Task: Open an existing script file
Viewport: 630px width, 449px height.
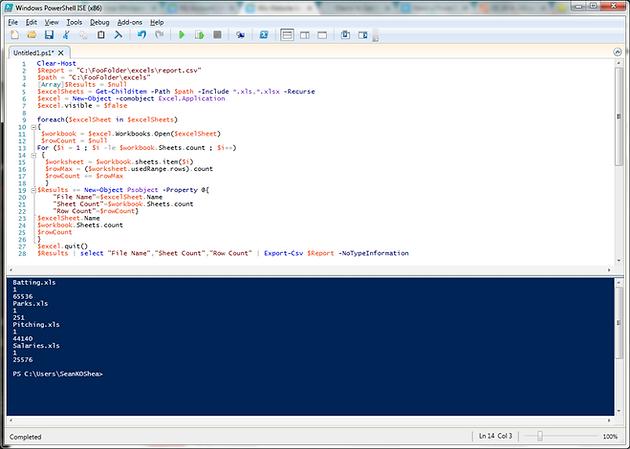Action: tap(31, 35)
